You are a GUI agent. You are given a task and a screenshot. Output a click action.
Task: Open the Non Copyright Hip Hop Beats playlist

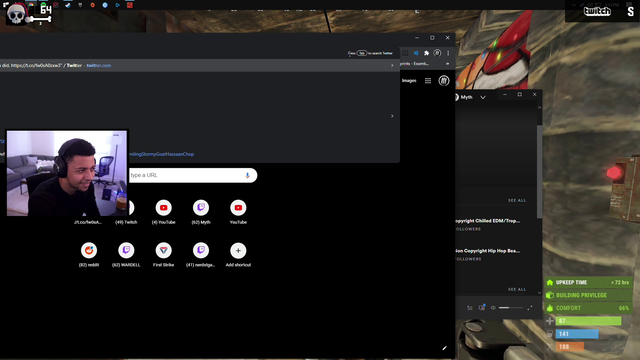click(488, 251)
